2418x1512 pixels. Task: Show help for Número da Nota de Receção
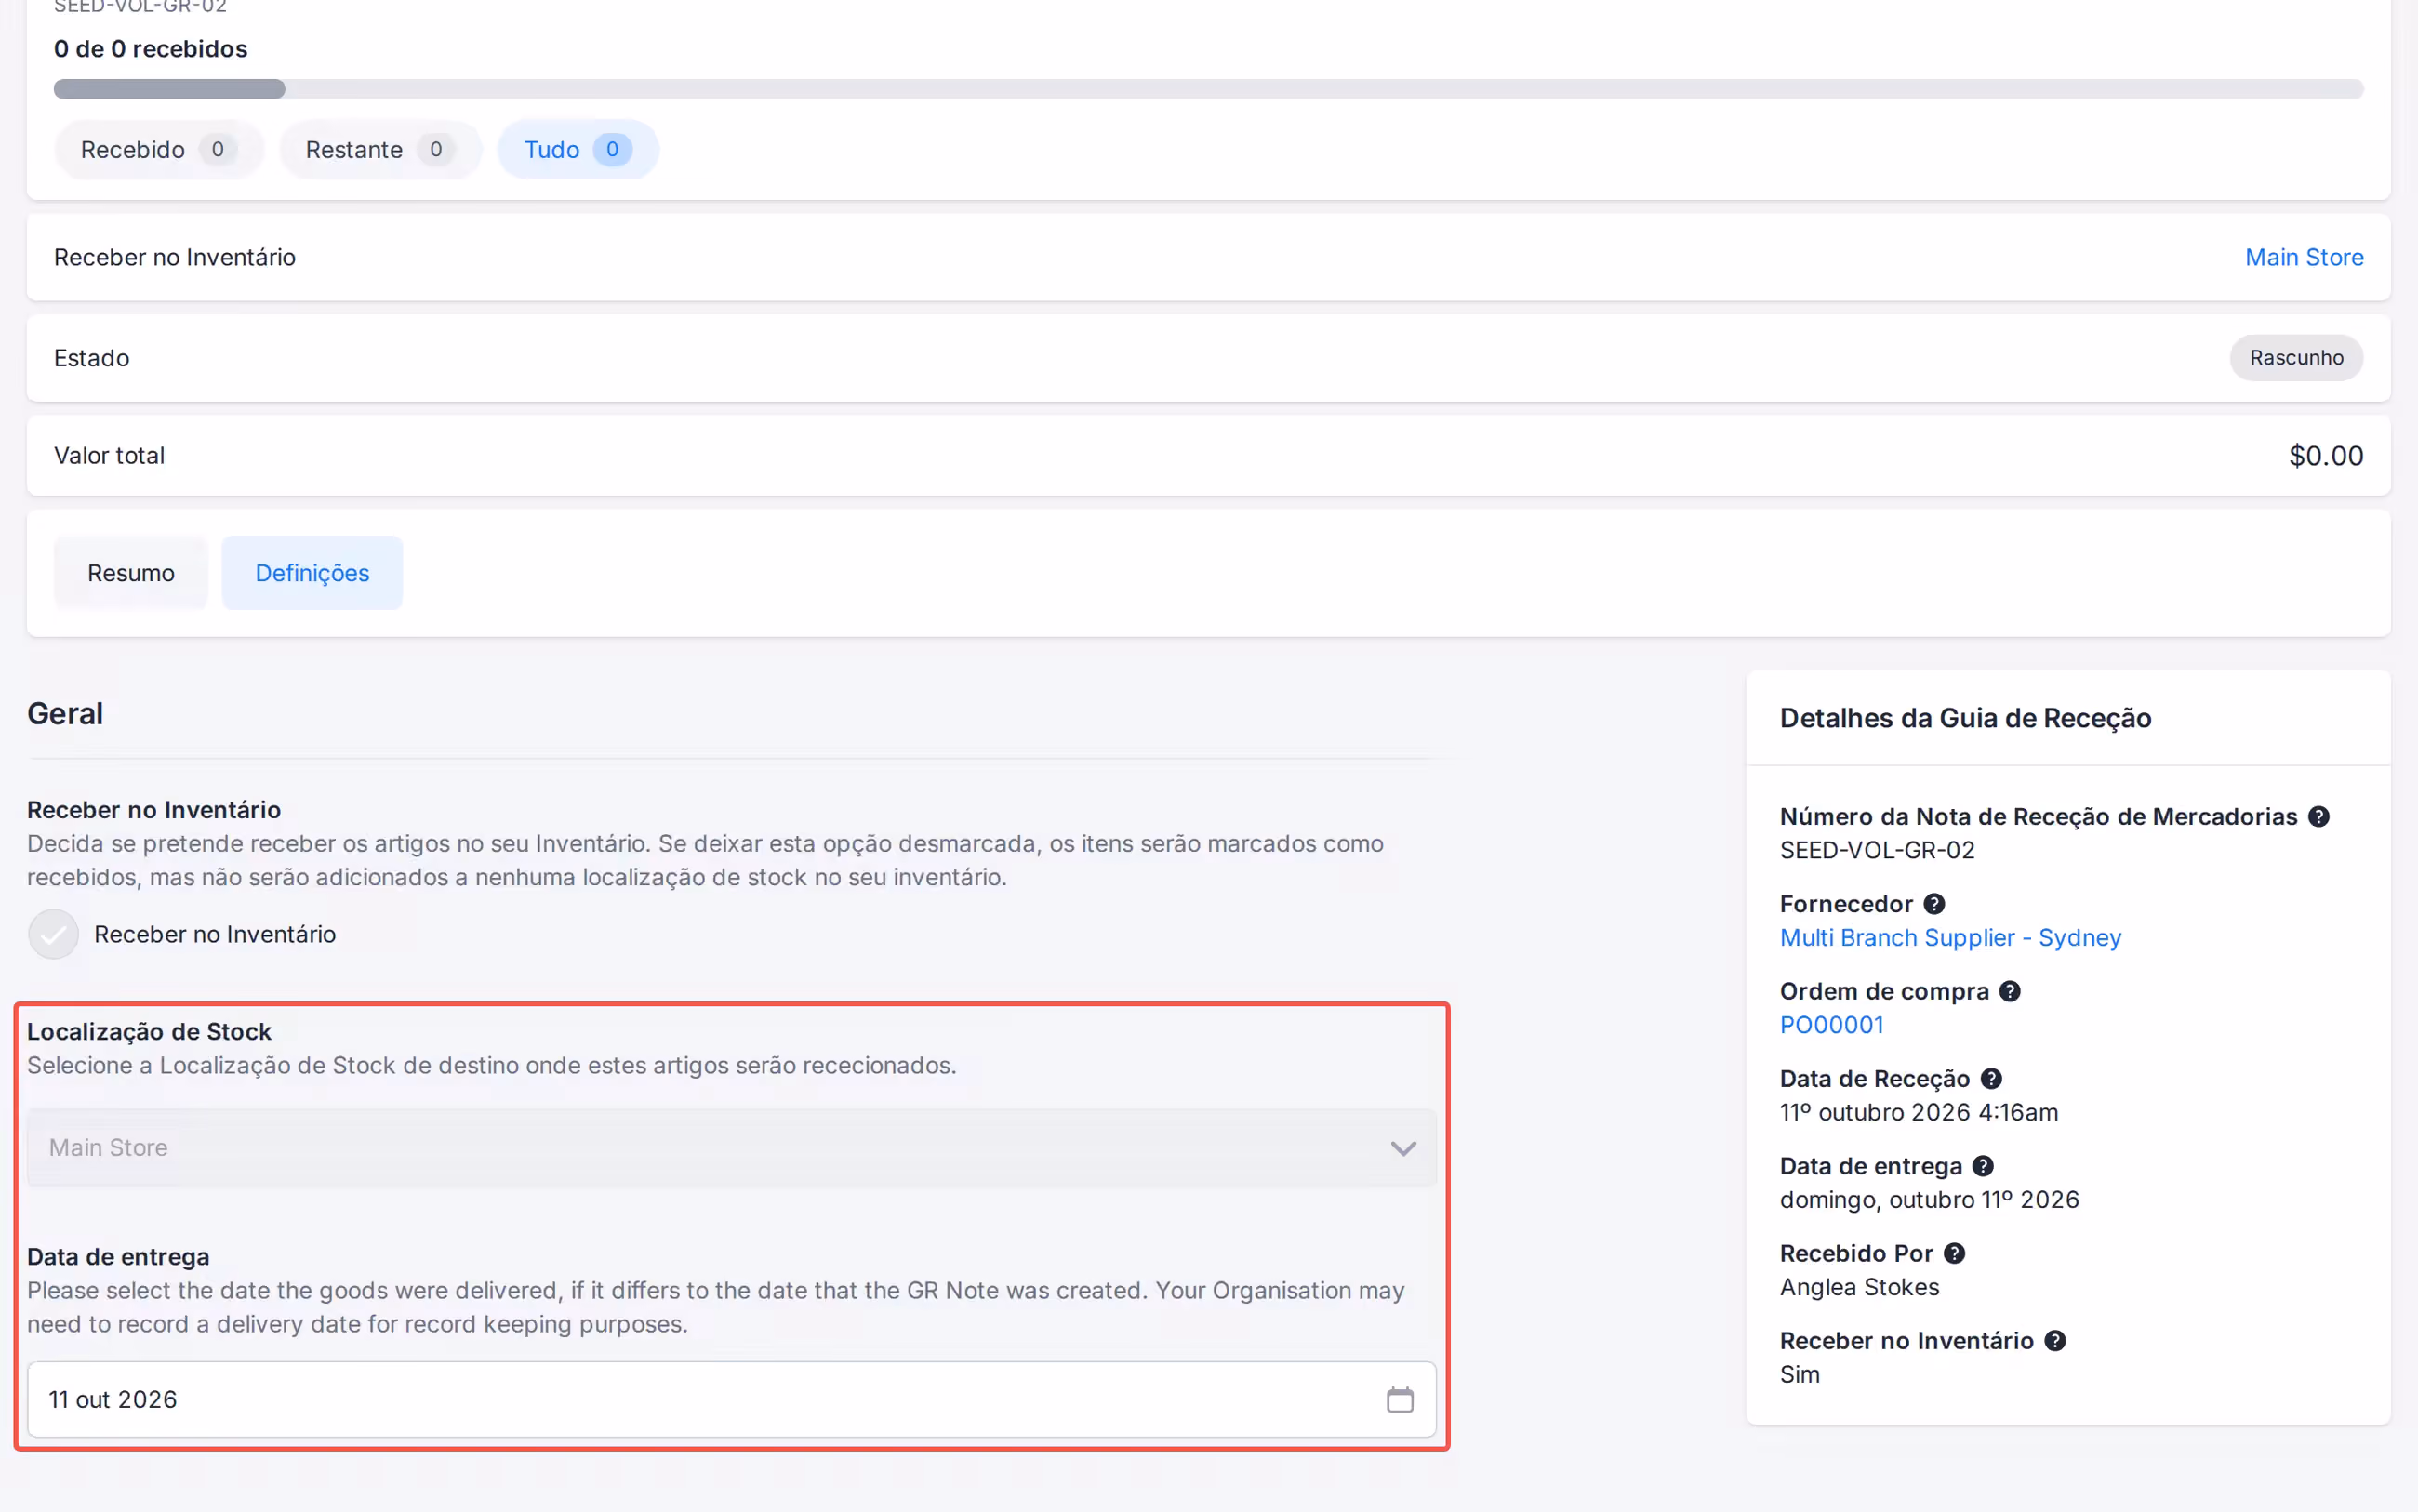coord(2318,816)
